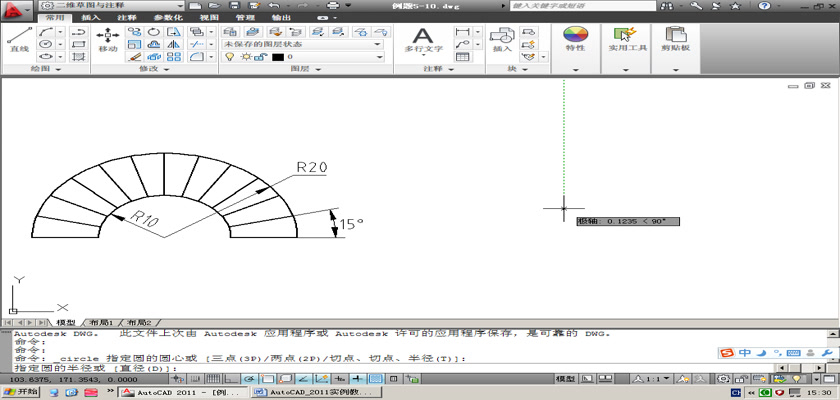This screenshot has height=400, width=840.
Task: Click the Insert block (插入) tool
Action: [x=502, y=40]
